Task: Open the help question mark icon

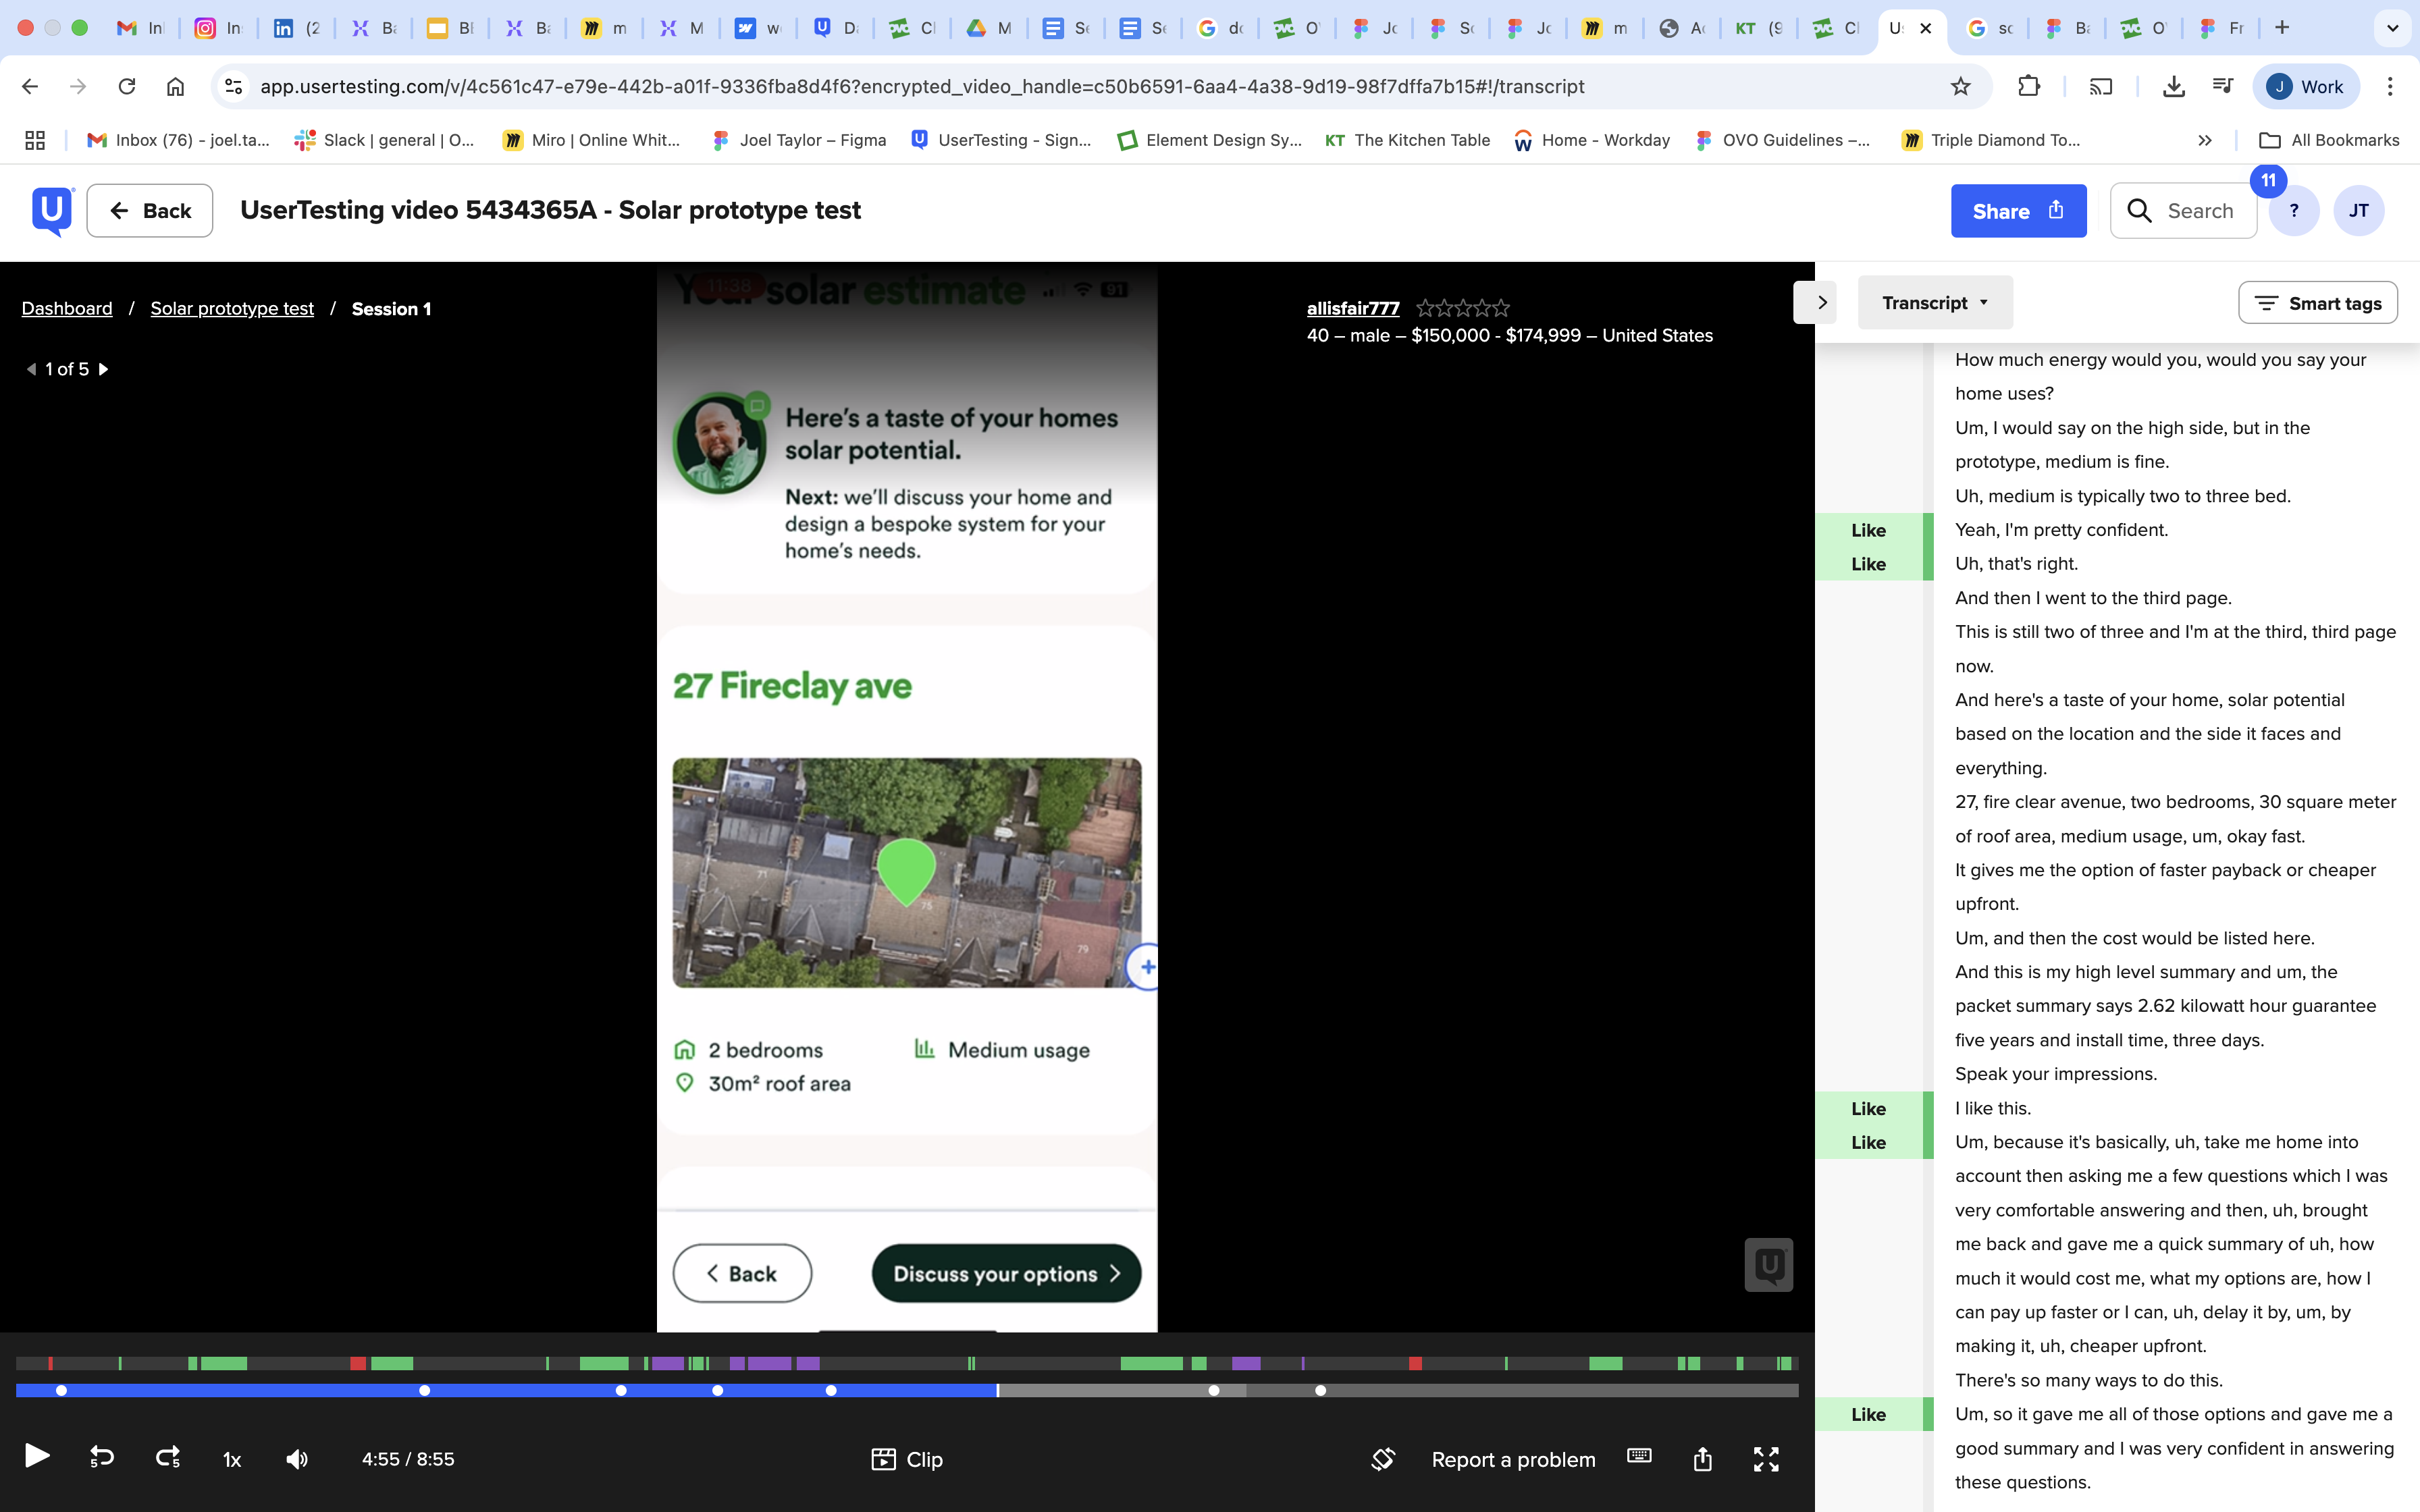Action: (x=2293, y=211)
